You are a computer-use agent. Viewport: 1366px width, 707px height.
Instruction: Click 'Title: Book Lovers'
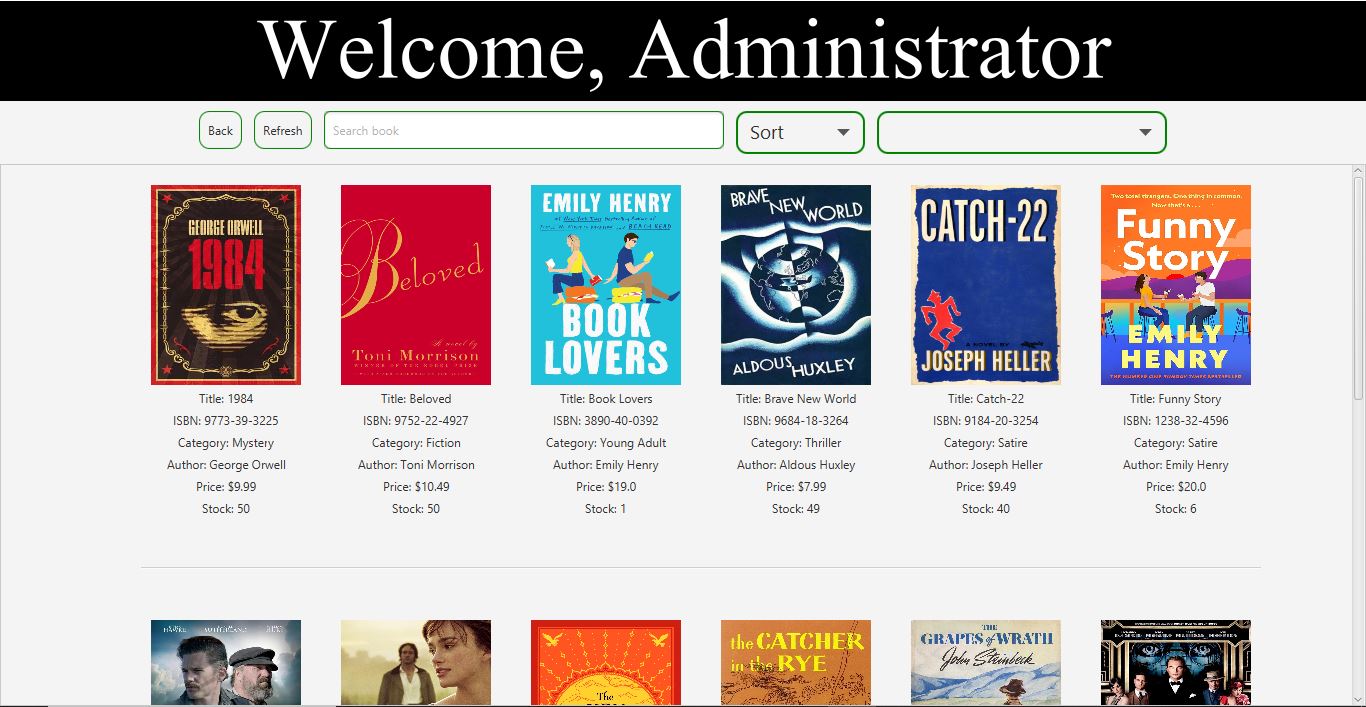click(x=606, y=399)
